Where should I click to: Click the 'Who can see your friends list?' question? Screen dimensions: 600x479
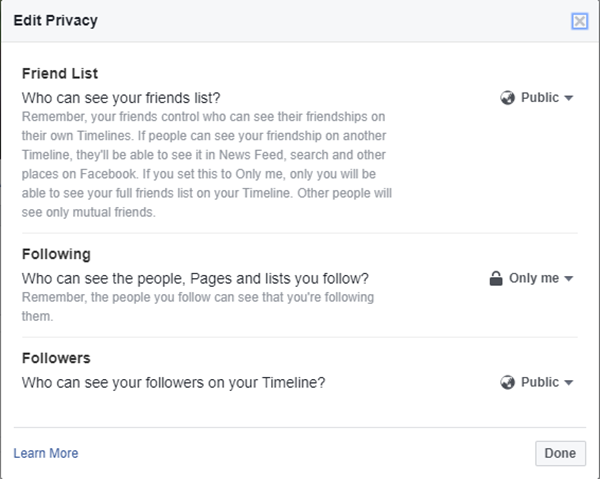[x=121, y=98]
